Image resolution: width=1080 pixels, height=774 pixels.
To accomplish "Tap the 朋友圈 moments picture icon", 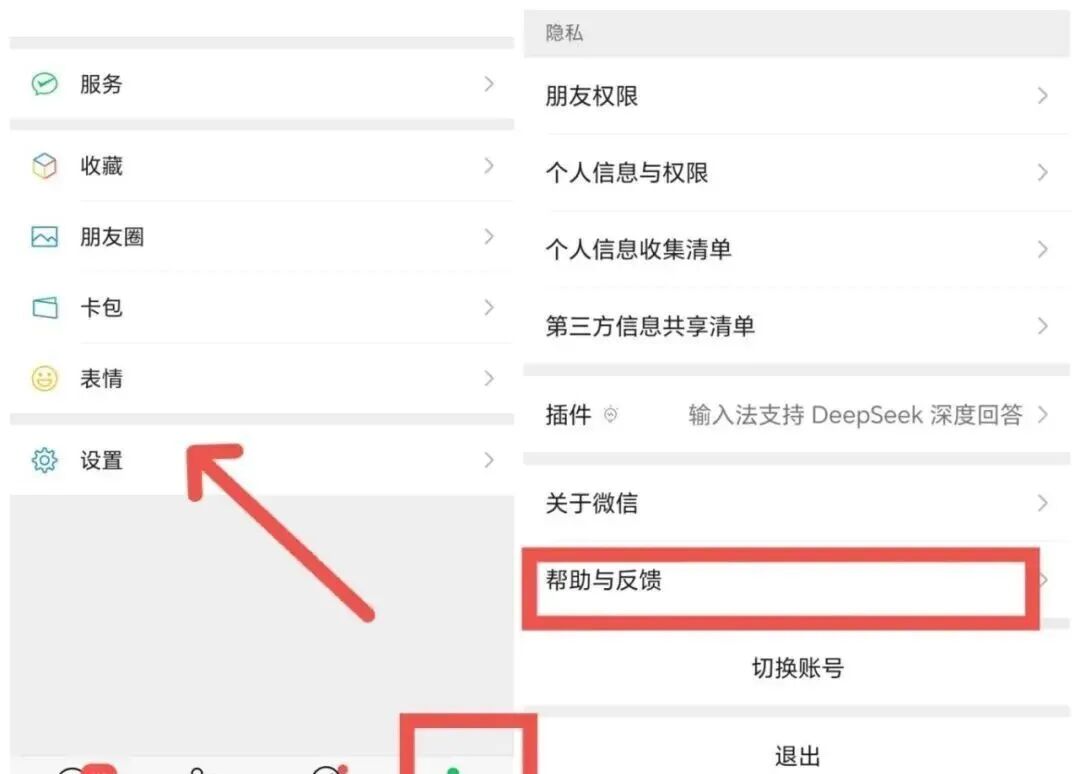I will pyautogui.click(x=45, y=237).
